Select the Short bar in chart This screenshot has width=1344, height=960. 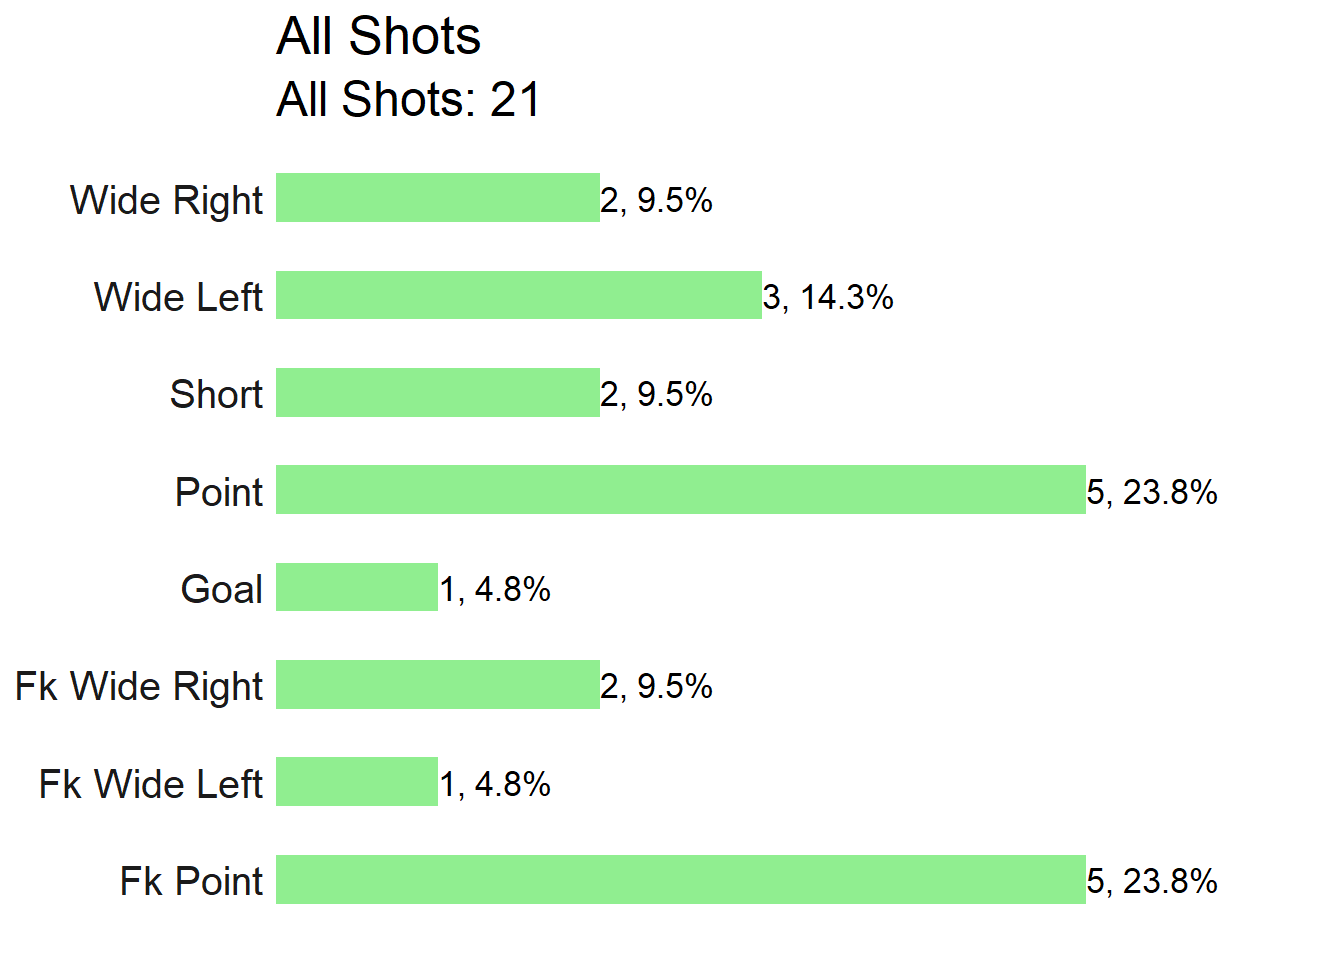point(438,392)
